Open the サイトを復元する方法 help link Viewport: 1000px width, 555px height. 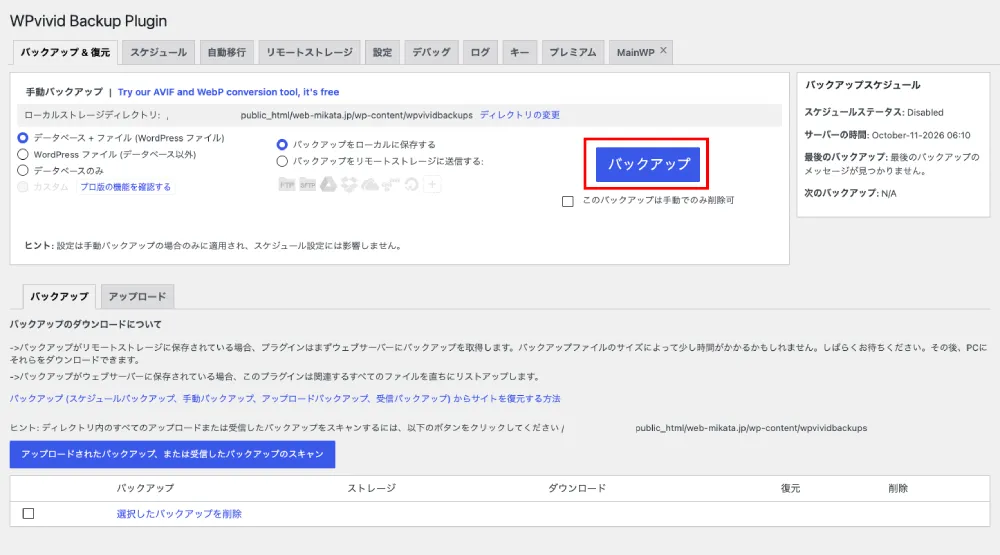285,399
